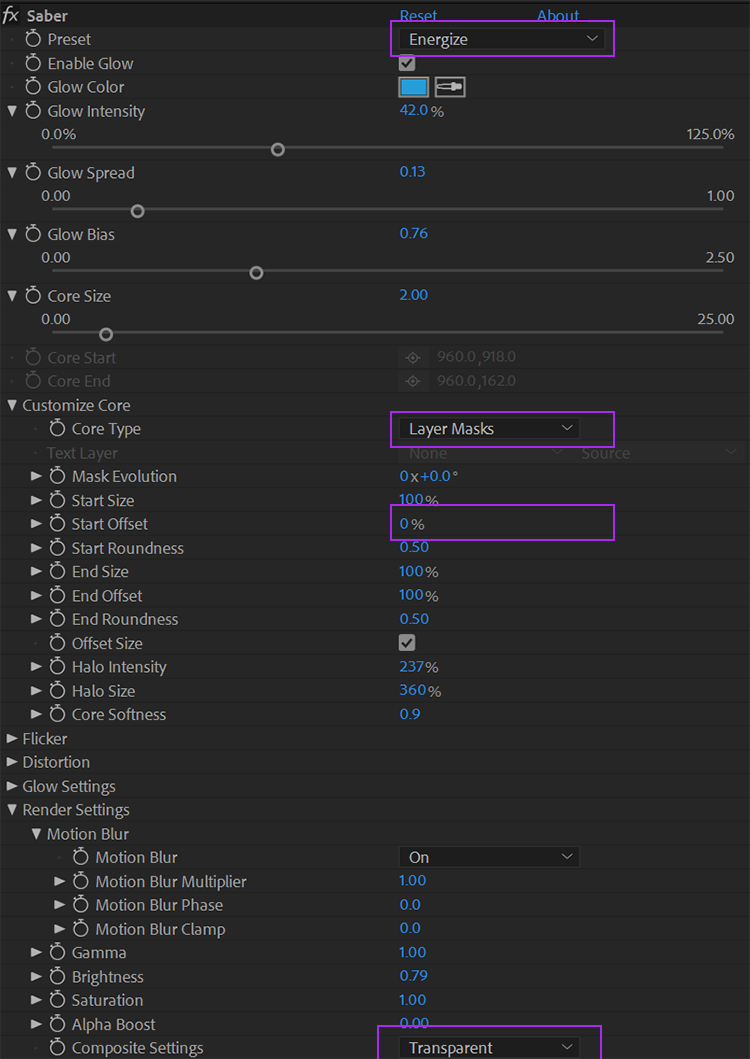The height and width of the screenshot is (1059, 750).
Task: Click the Start Offset stopwatch icon
Action: (x=57, y=524)
